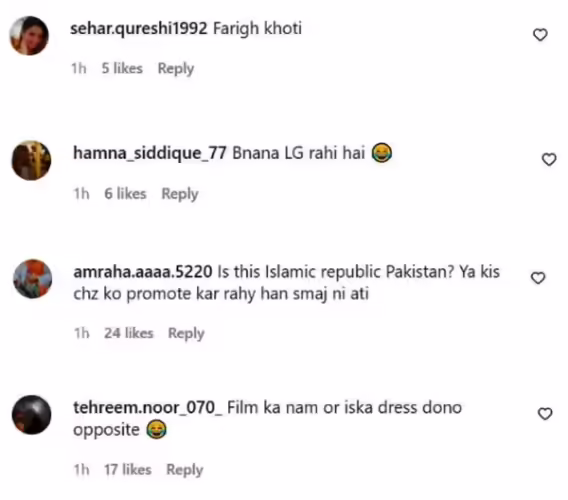The image size is (568, 500).
Task: Open username hamna_siddique_77 link
Action: tap(150, 153)
